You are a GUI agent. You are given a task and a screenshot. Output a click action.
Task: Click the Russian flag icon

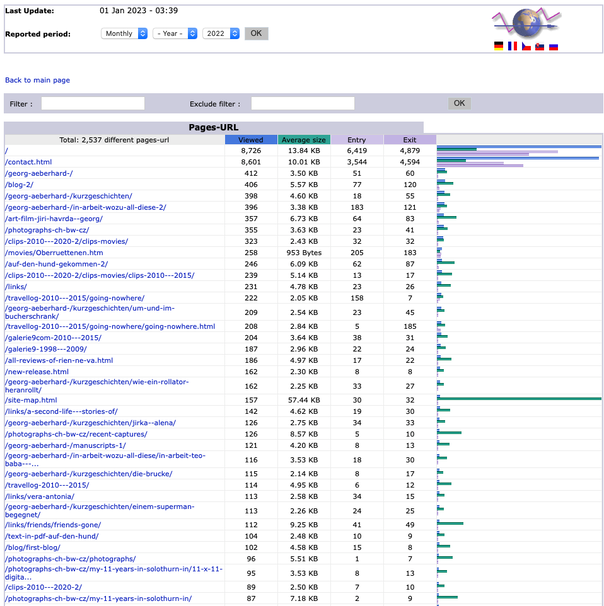click(554, 47)
